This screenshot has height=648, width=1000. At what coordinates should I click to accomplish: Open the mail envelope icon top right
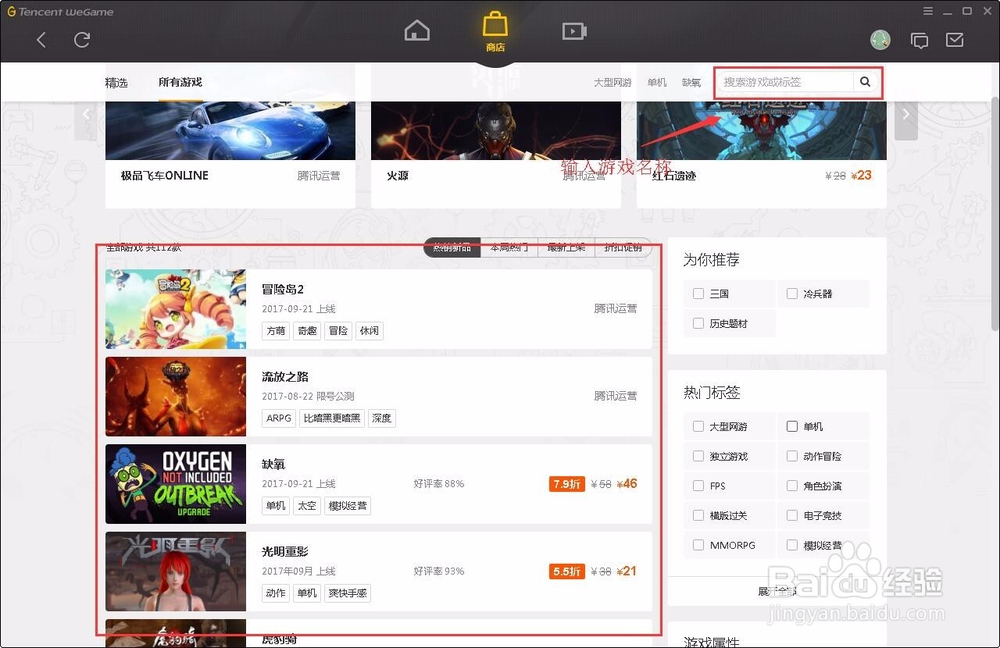point(957,40)
